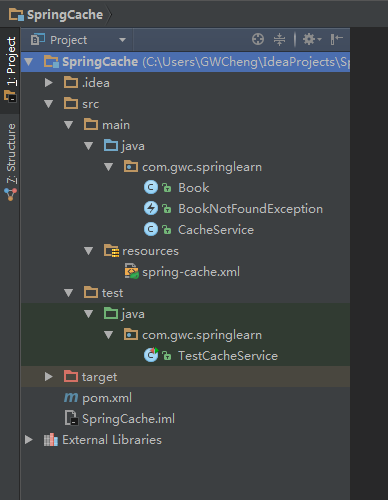Select the main folder label
This screenshot has width=388, height=500.
(116, 125)
